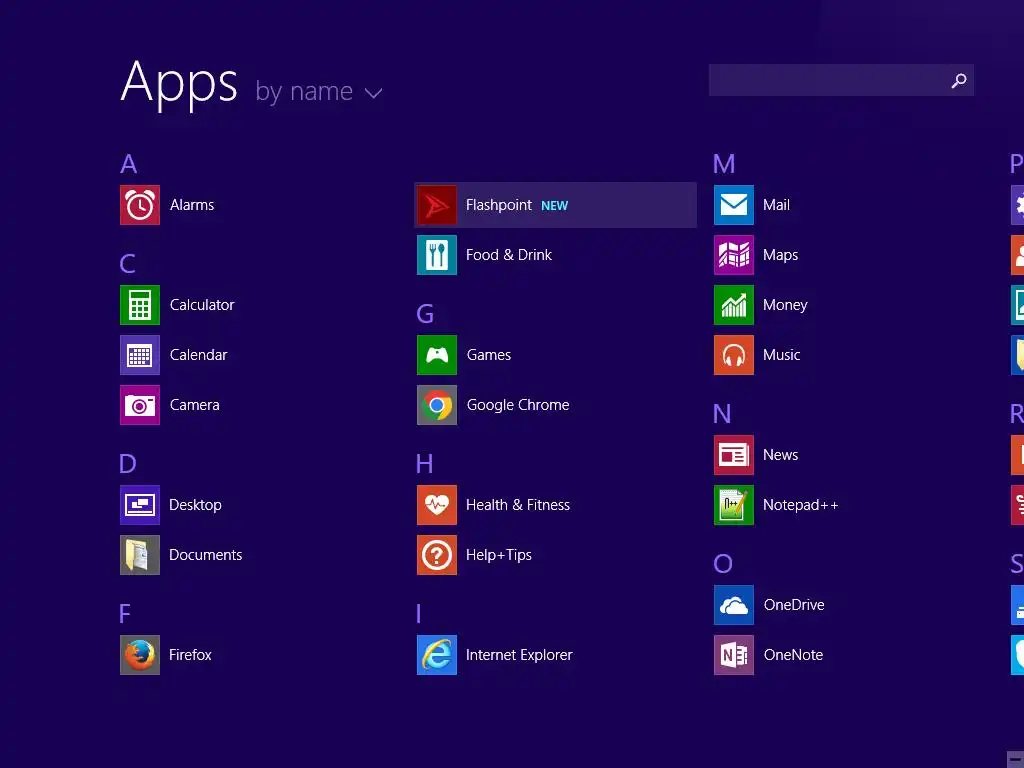Click the Camera app icon
This screenshot has height=768, width=1024.
click(140, 405)
